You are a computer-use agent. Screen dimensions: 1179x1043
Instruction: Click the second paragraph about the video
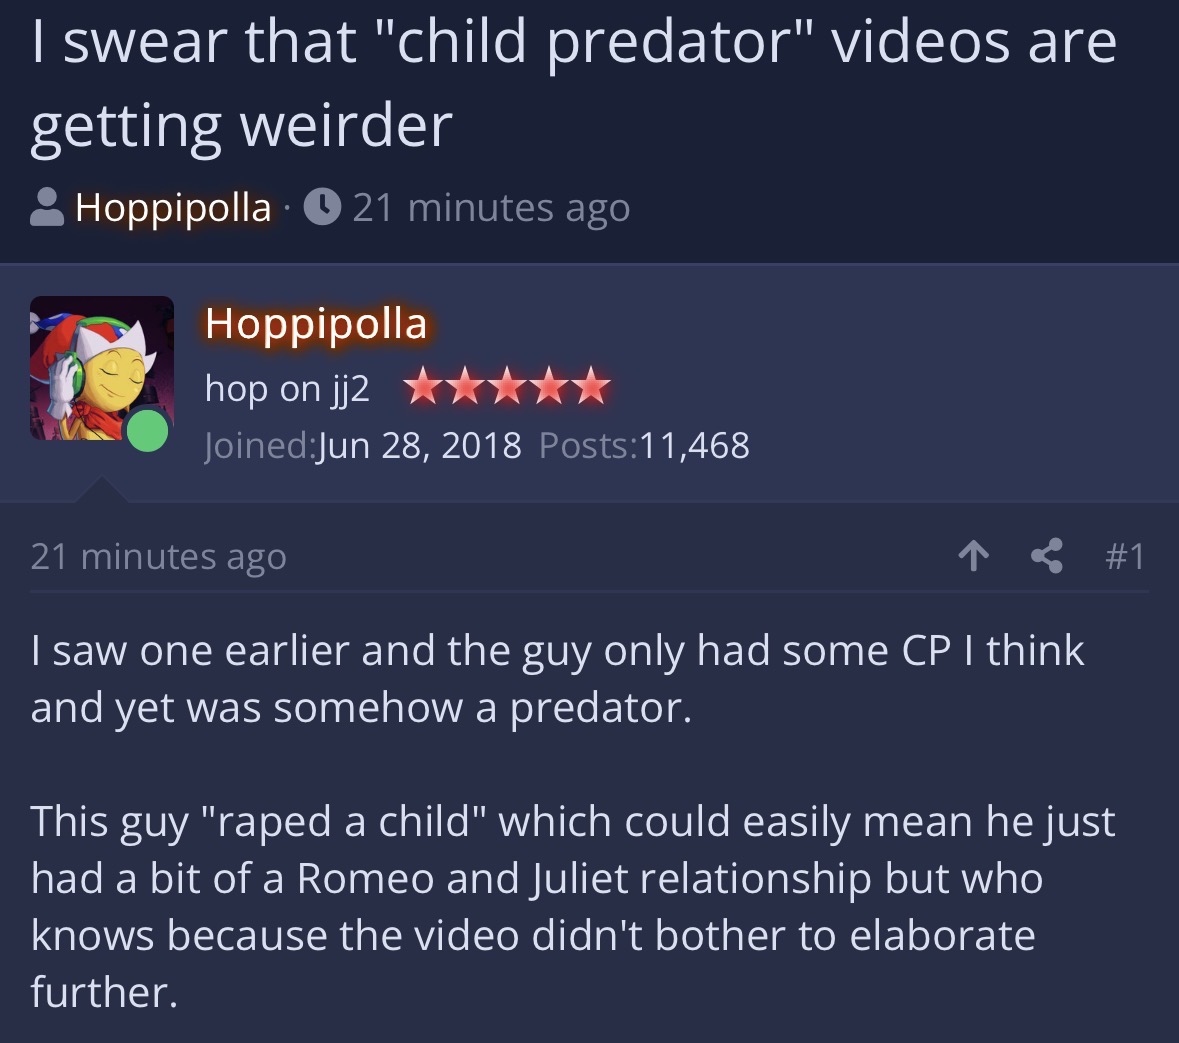573,906
